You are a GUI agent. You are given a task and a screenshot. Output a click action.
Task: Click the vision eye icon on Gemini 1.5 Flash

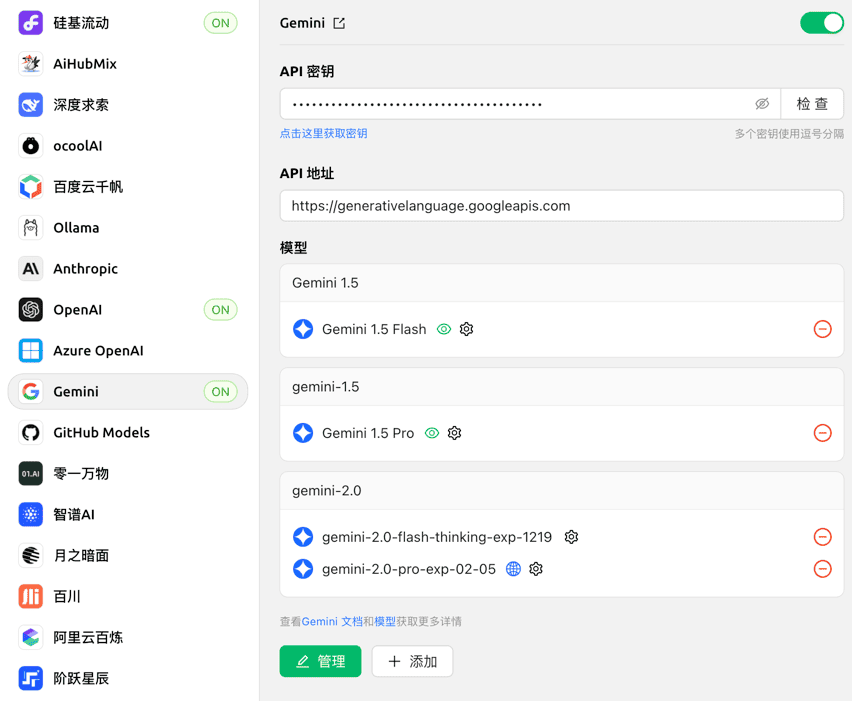tap(444, 329)
